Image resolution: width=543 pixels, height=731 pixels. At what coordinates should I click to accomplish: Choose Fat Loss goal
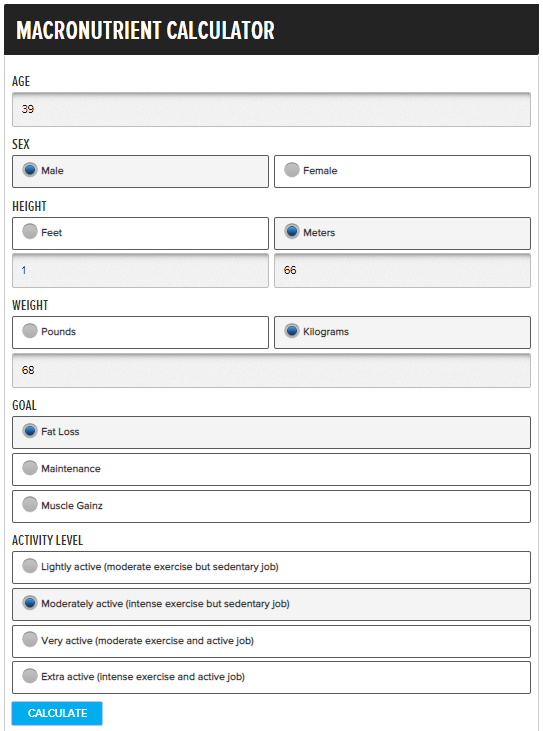tap(271, 433)
